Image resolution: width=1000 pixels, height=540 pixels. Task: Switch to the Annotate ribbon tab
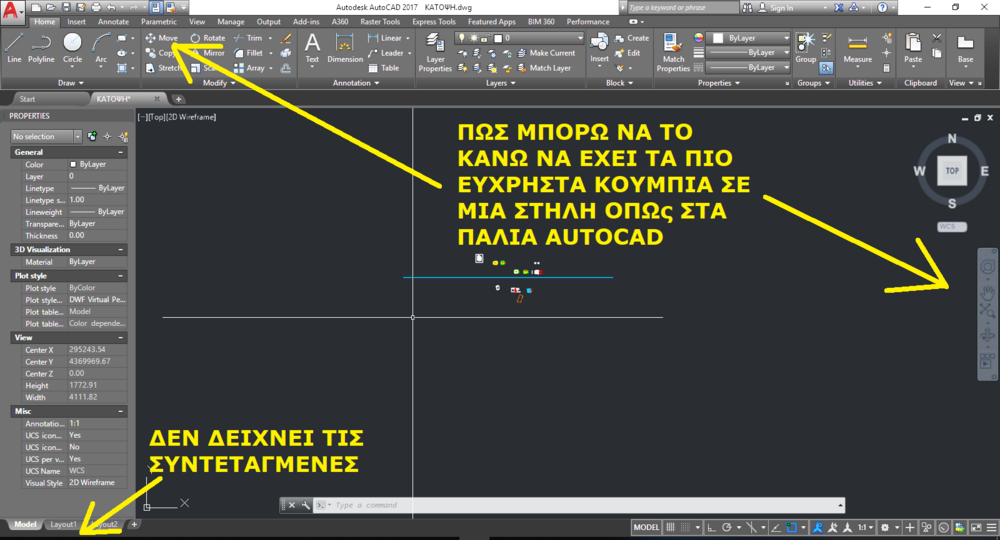(113, 21)
